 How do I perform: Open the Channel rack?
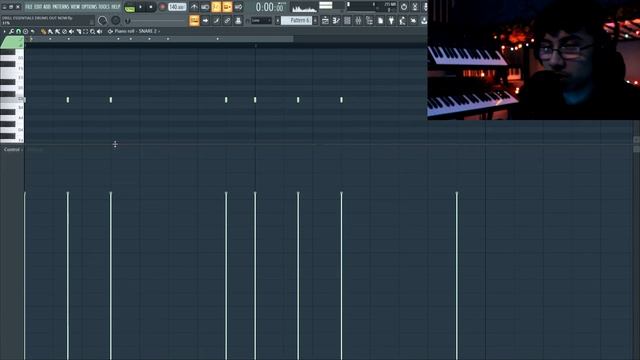pyautogui.click(x=347, y=20)
